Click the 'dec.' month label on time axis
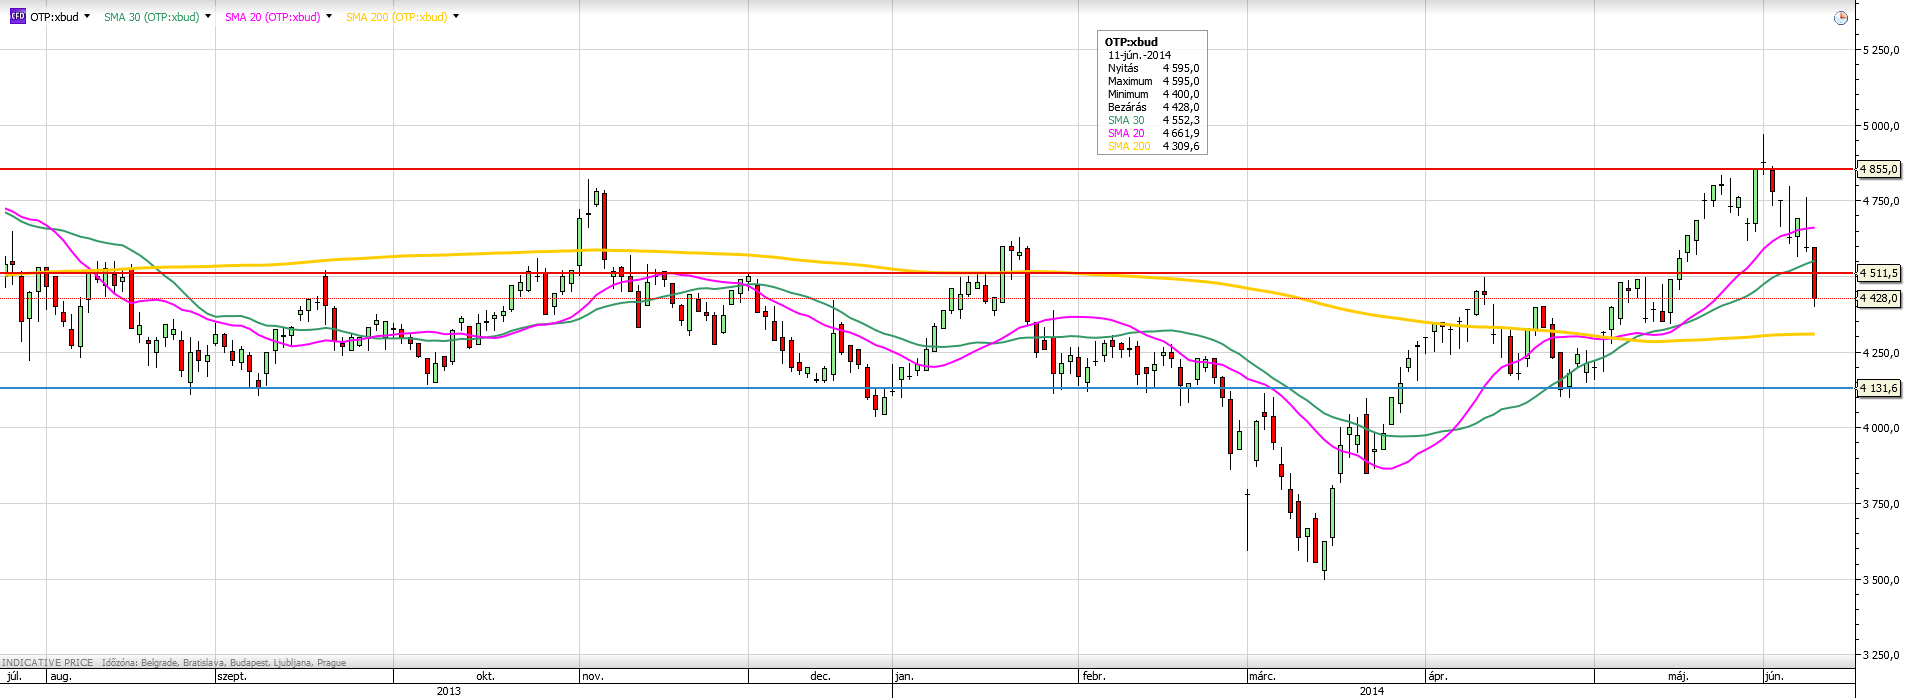Viewport: 1916px width, 698px height. click(x=820, y=676)
